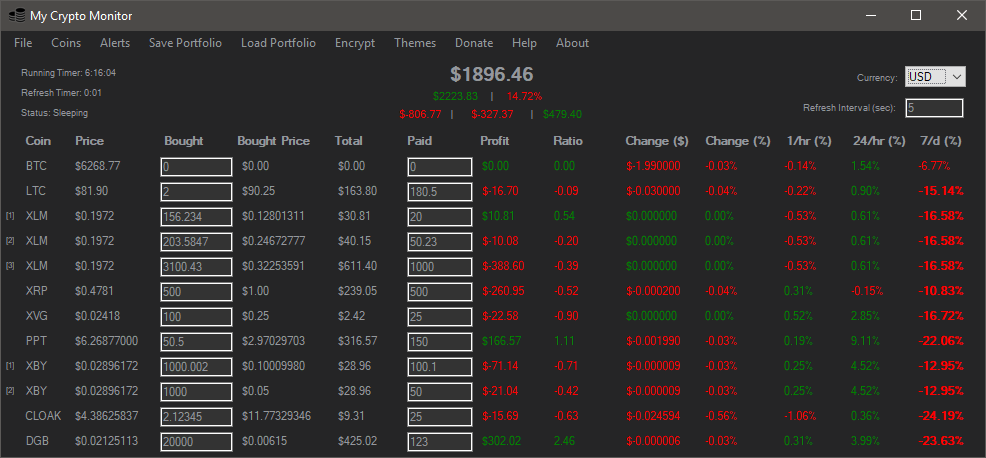Open the Donate menu

tap(474, 43)
